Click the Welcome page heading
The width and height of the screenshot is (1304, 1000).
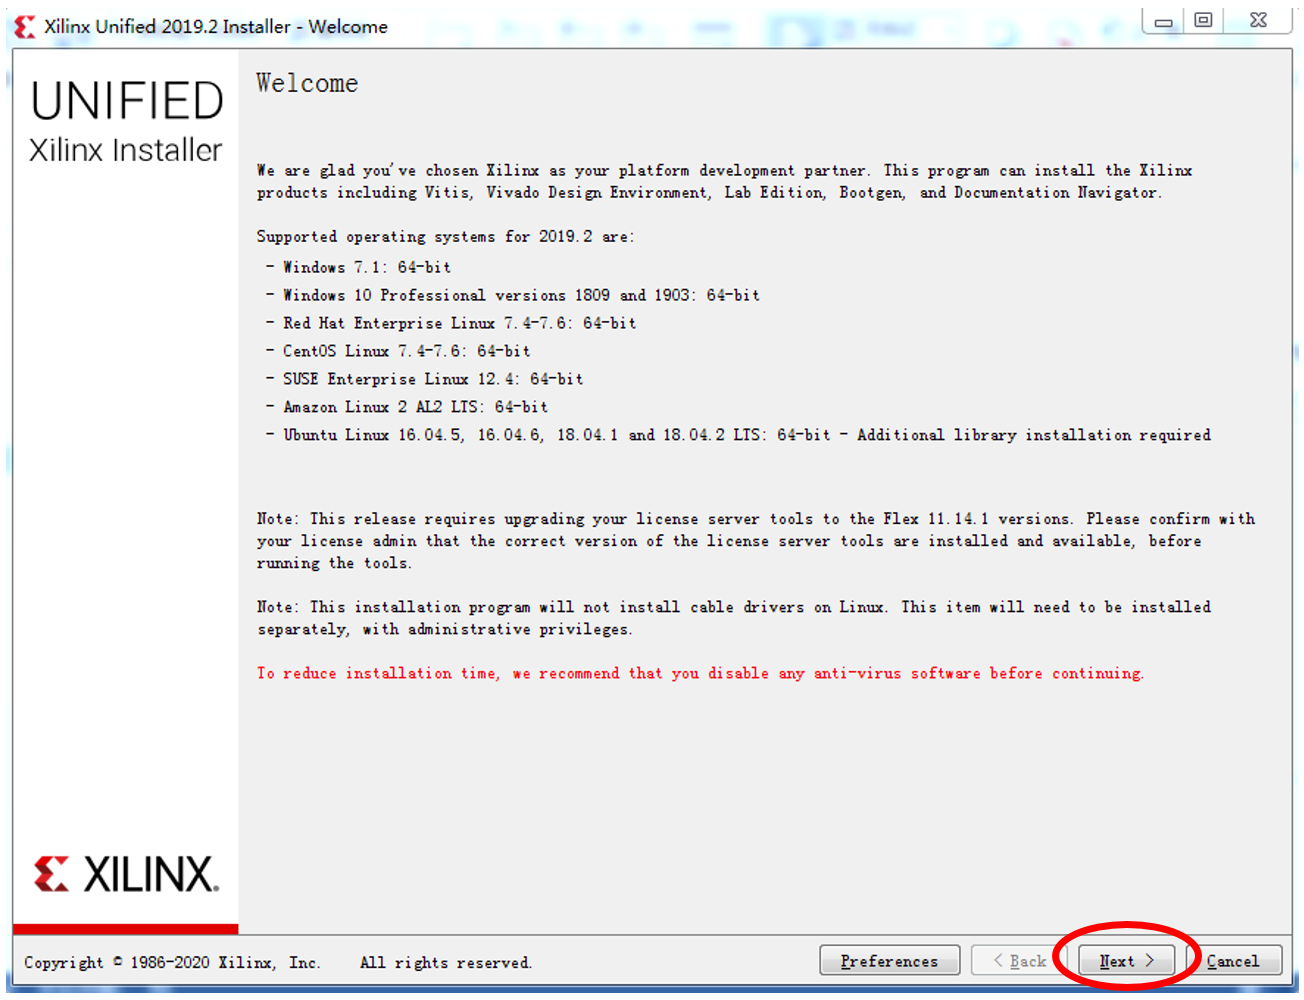(x=307, y=83)
